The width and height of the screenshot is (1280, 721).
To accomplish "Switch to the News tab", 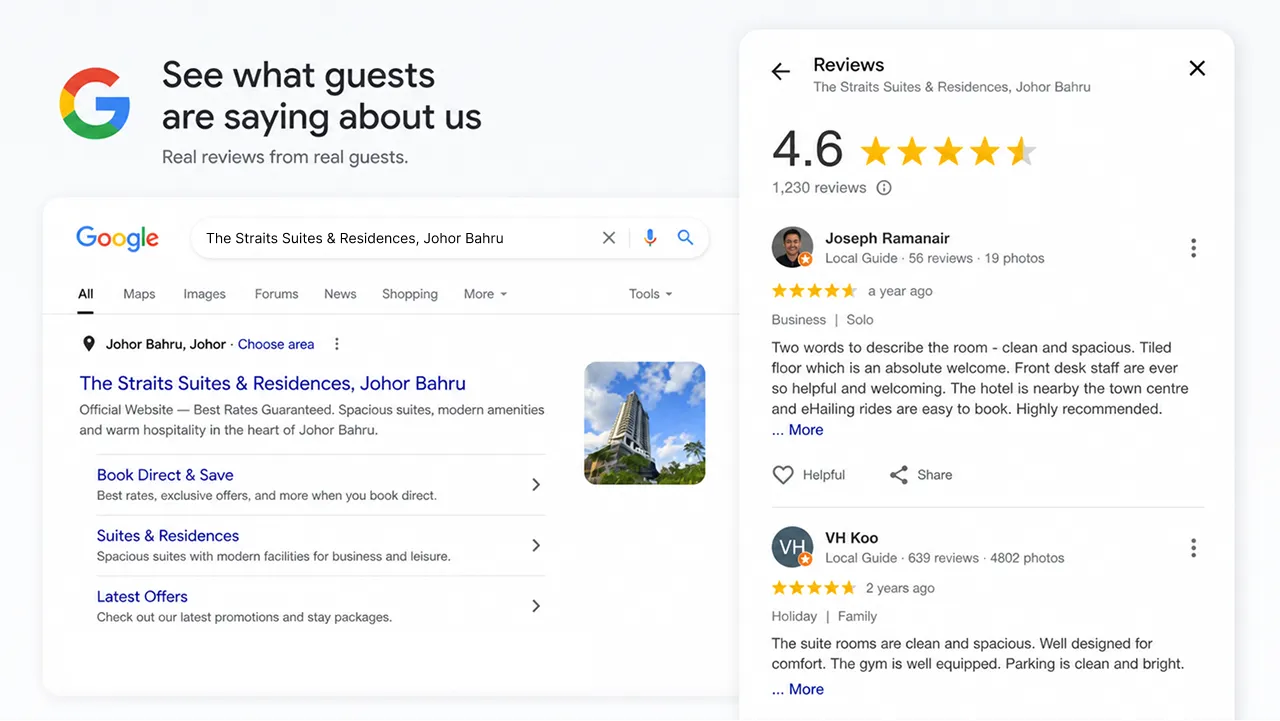I will (x=340, y=294).
